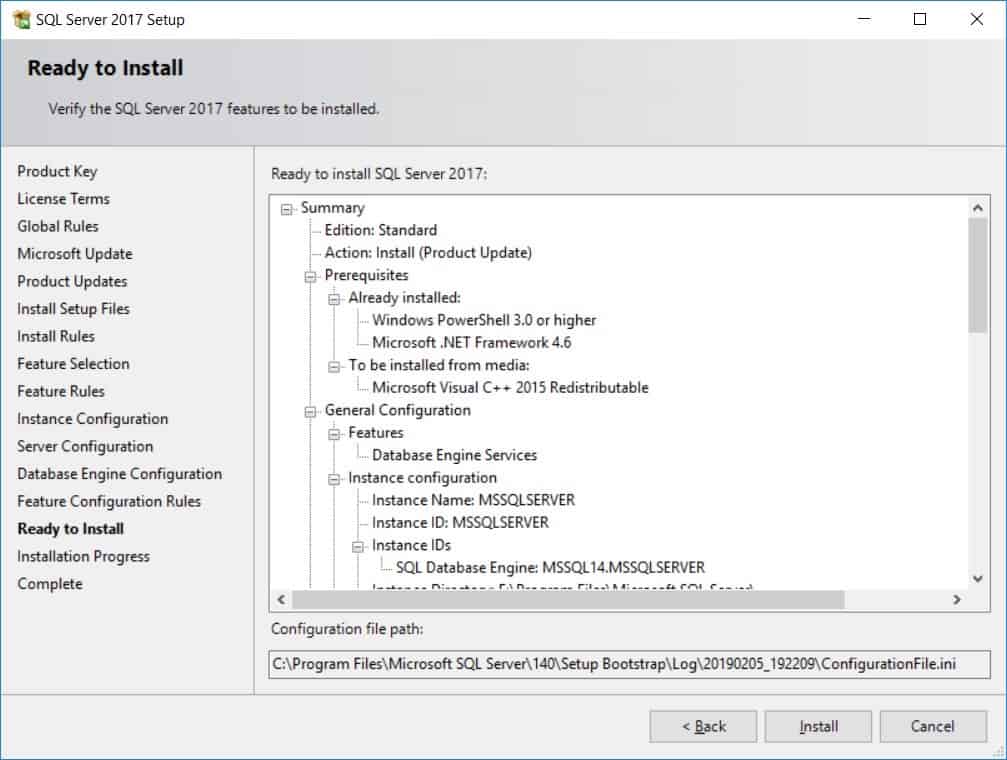Cancel the SQL Server setup
Viewport: 1007px width, 760px height.
click(933, 727)
